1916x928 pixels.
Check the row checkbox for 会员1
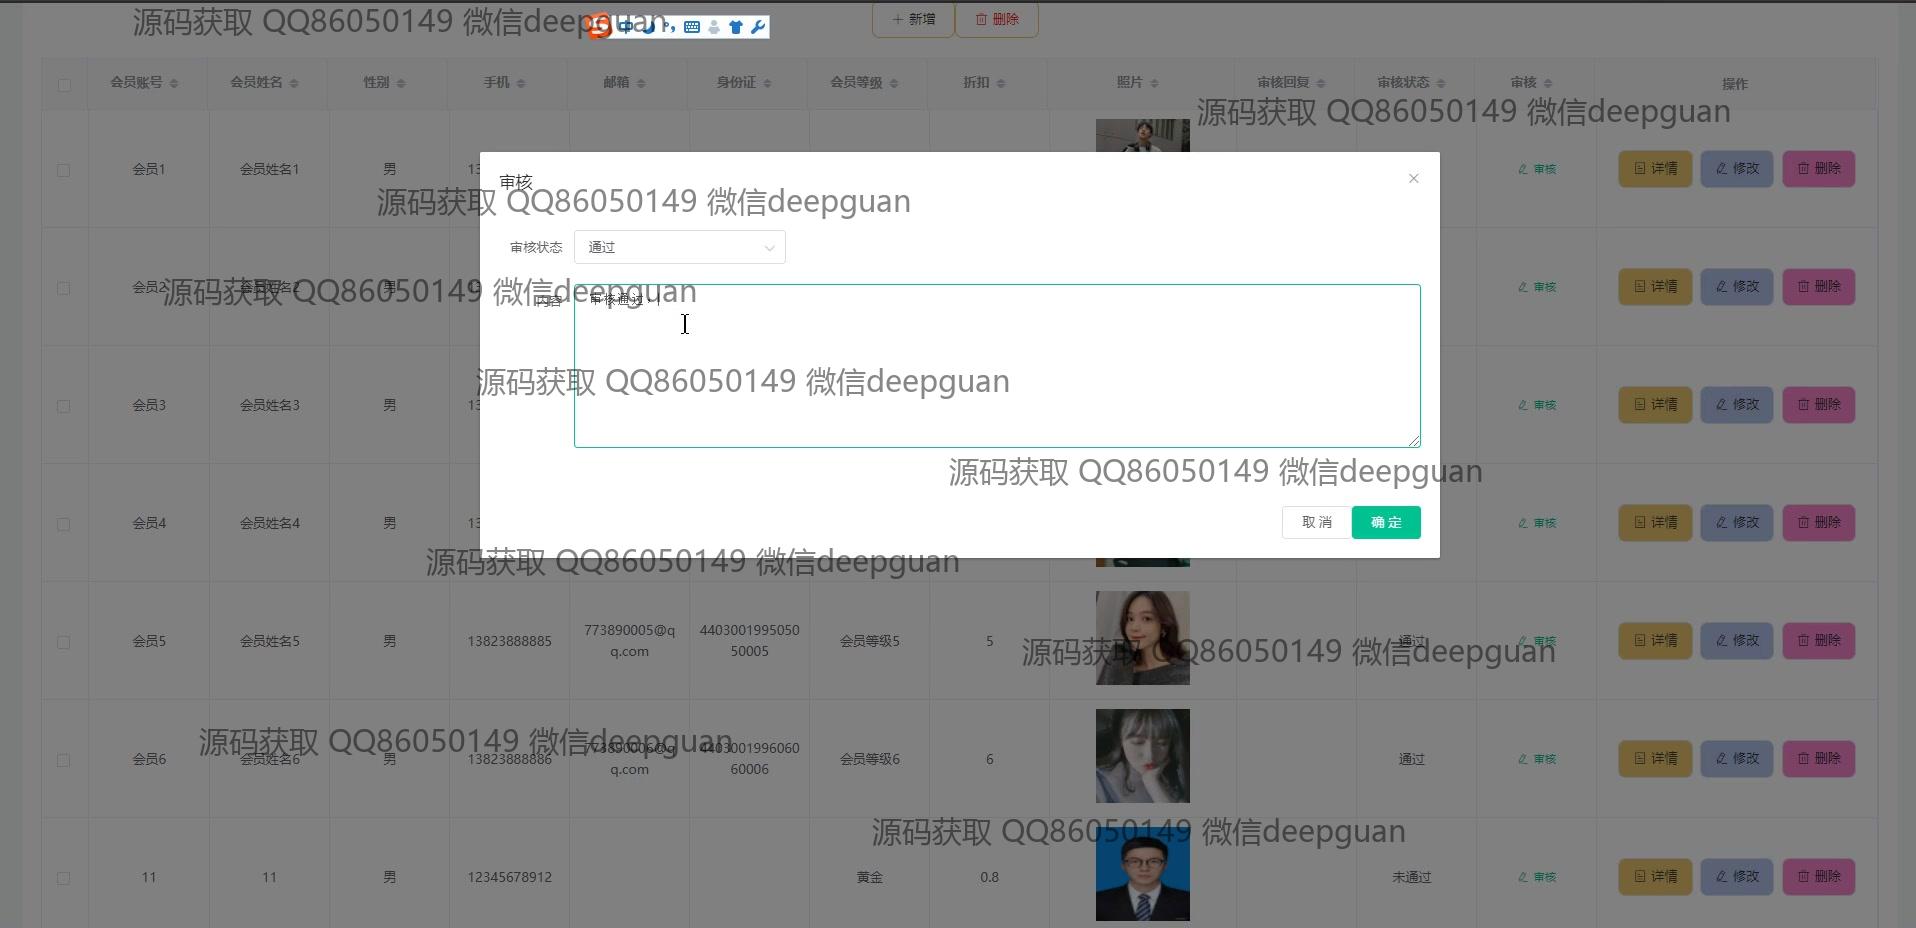(x=64, y=170)
